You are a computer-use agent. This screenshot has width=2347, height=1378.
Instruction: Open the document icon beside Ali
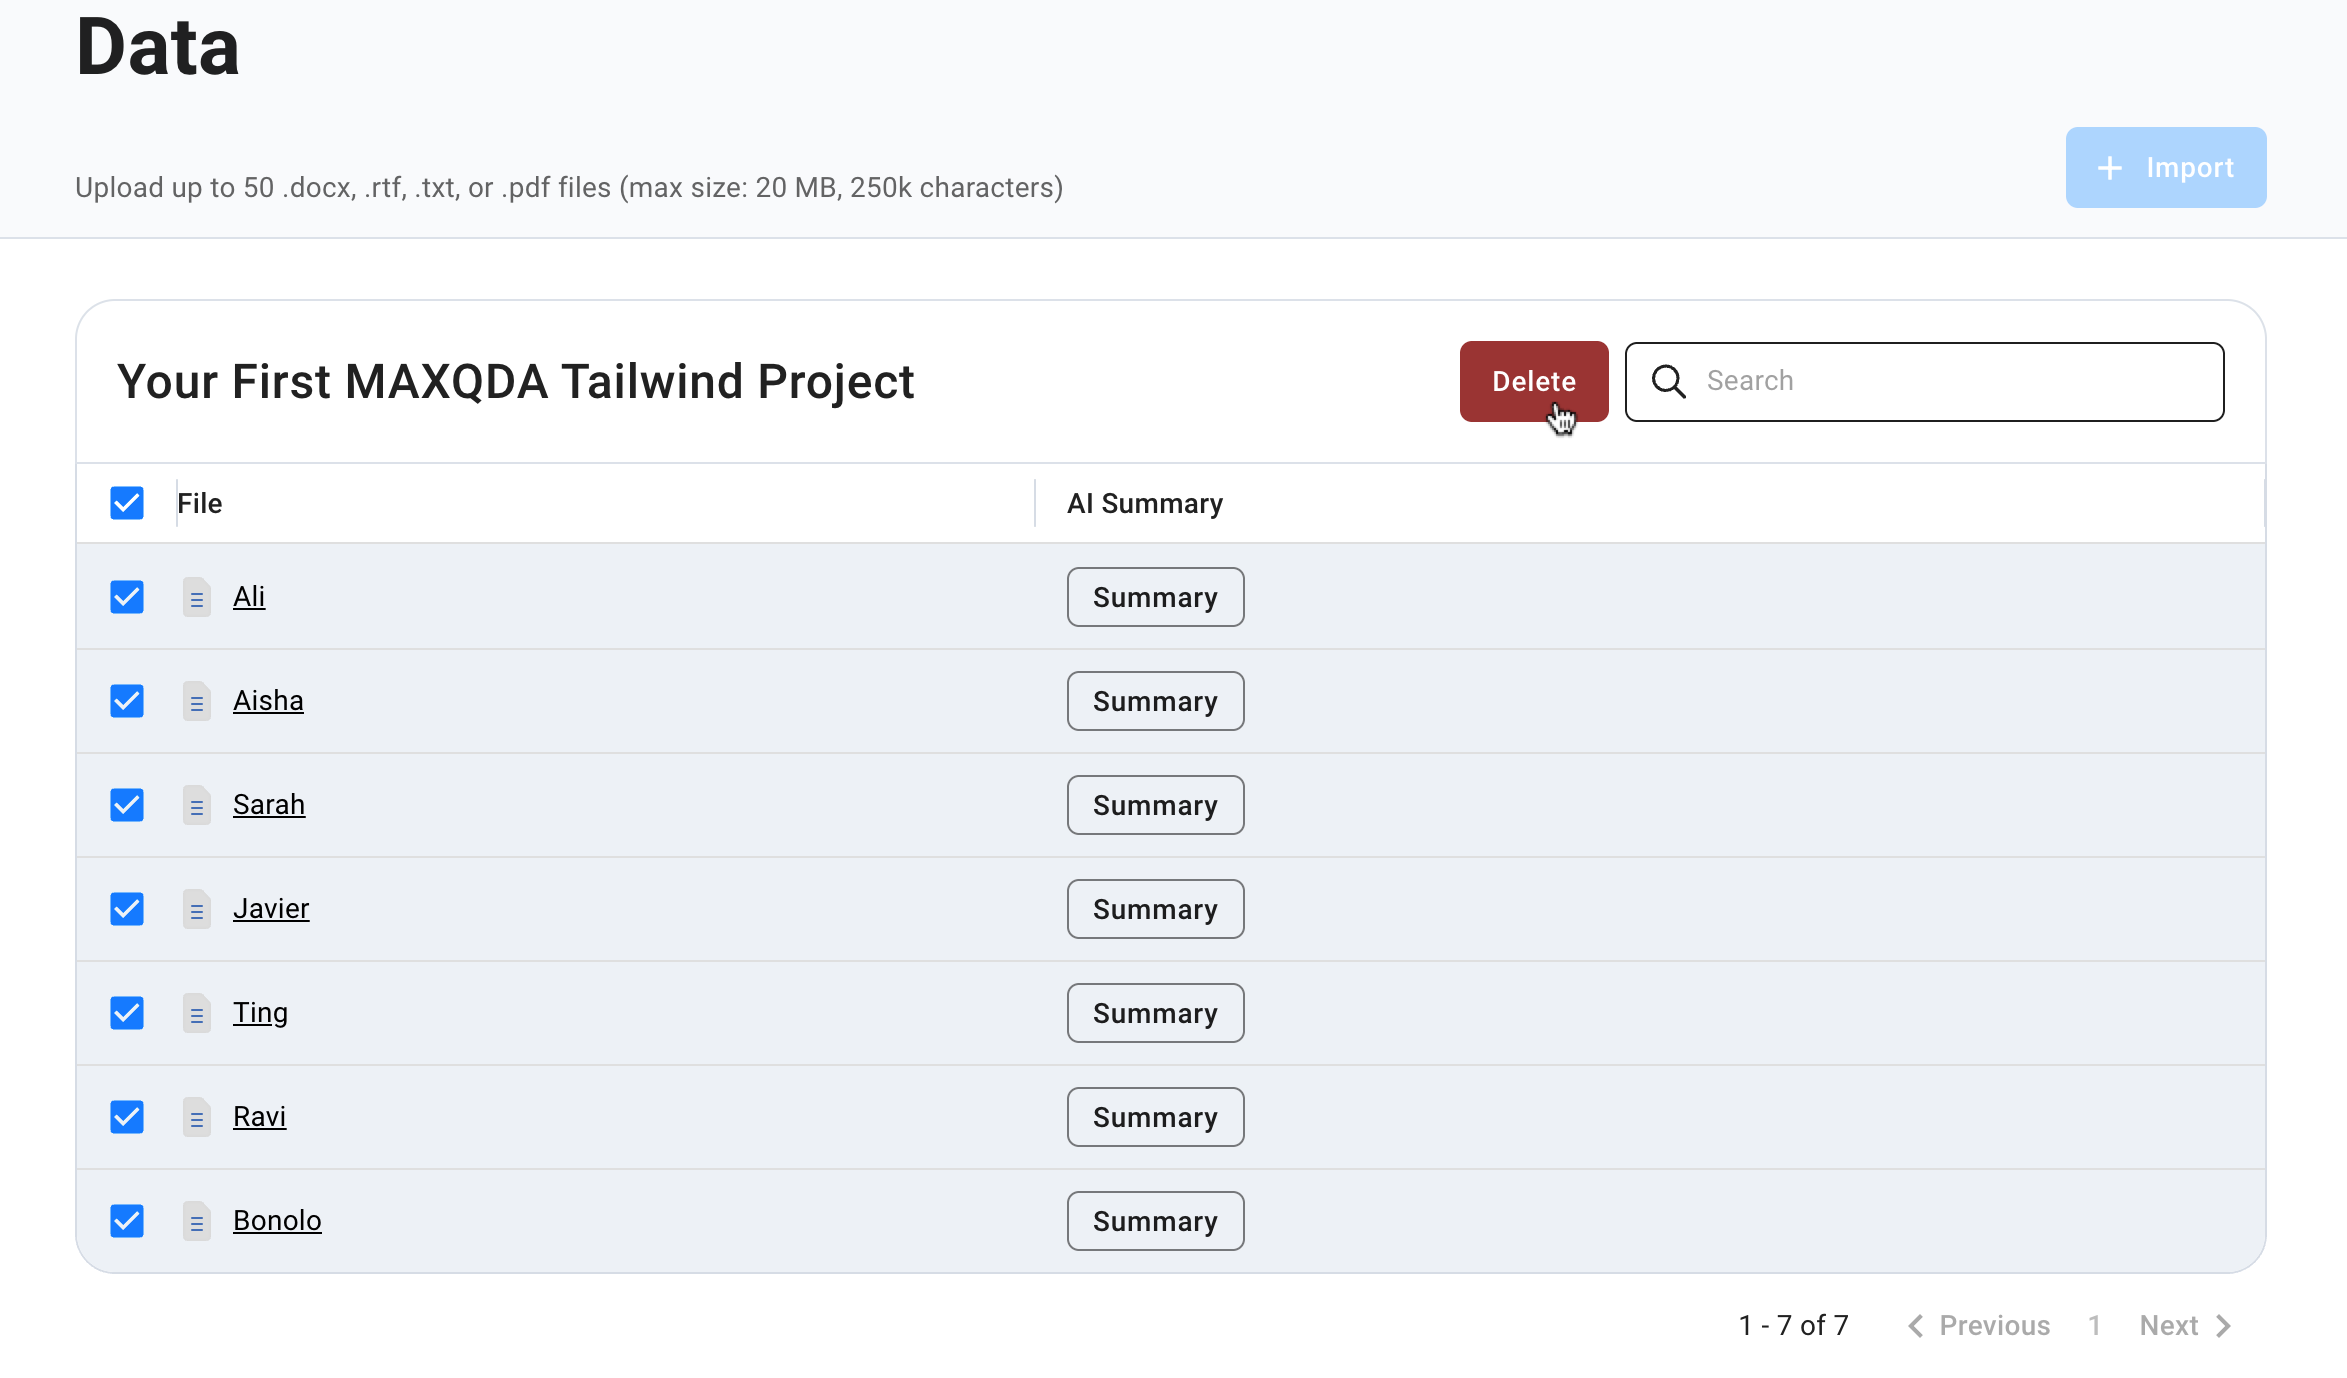pyautogui.click(x=196, y=597)
